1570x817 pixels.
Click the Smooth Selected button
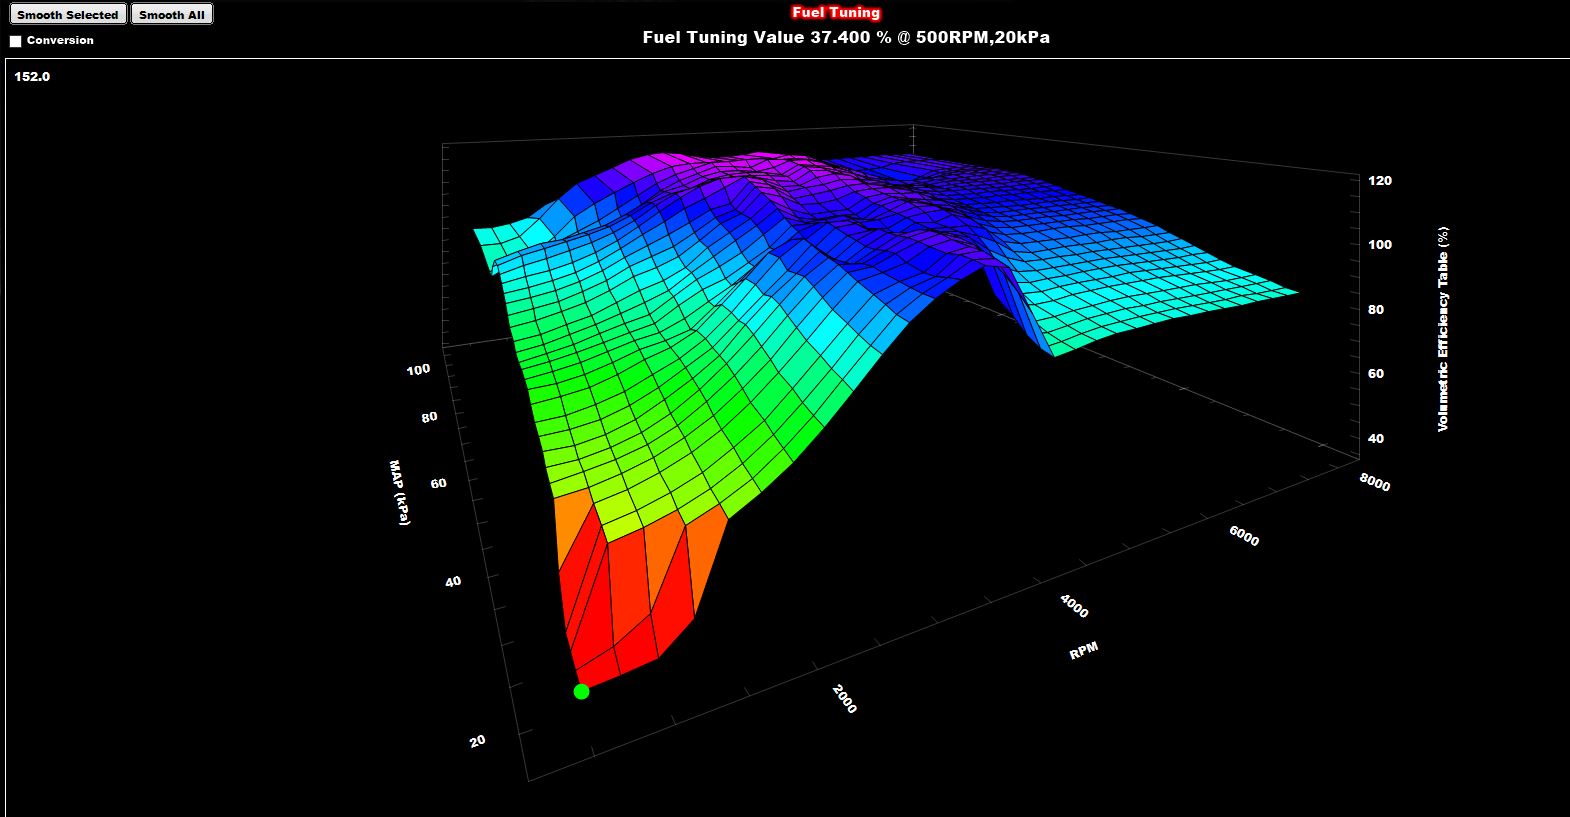[67, 15]
